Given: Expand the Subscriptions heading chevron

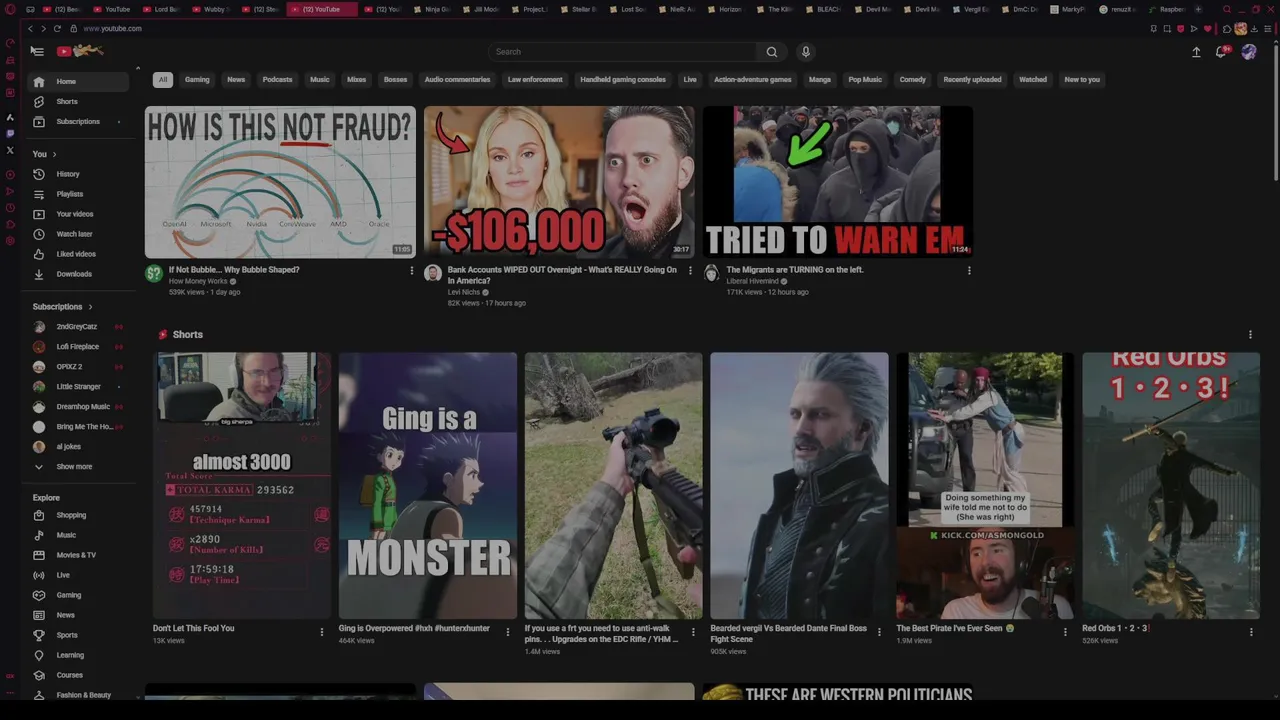Looking at the screenshot, I should coord(90,307).
